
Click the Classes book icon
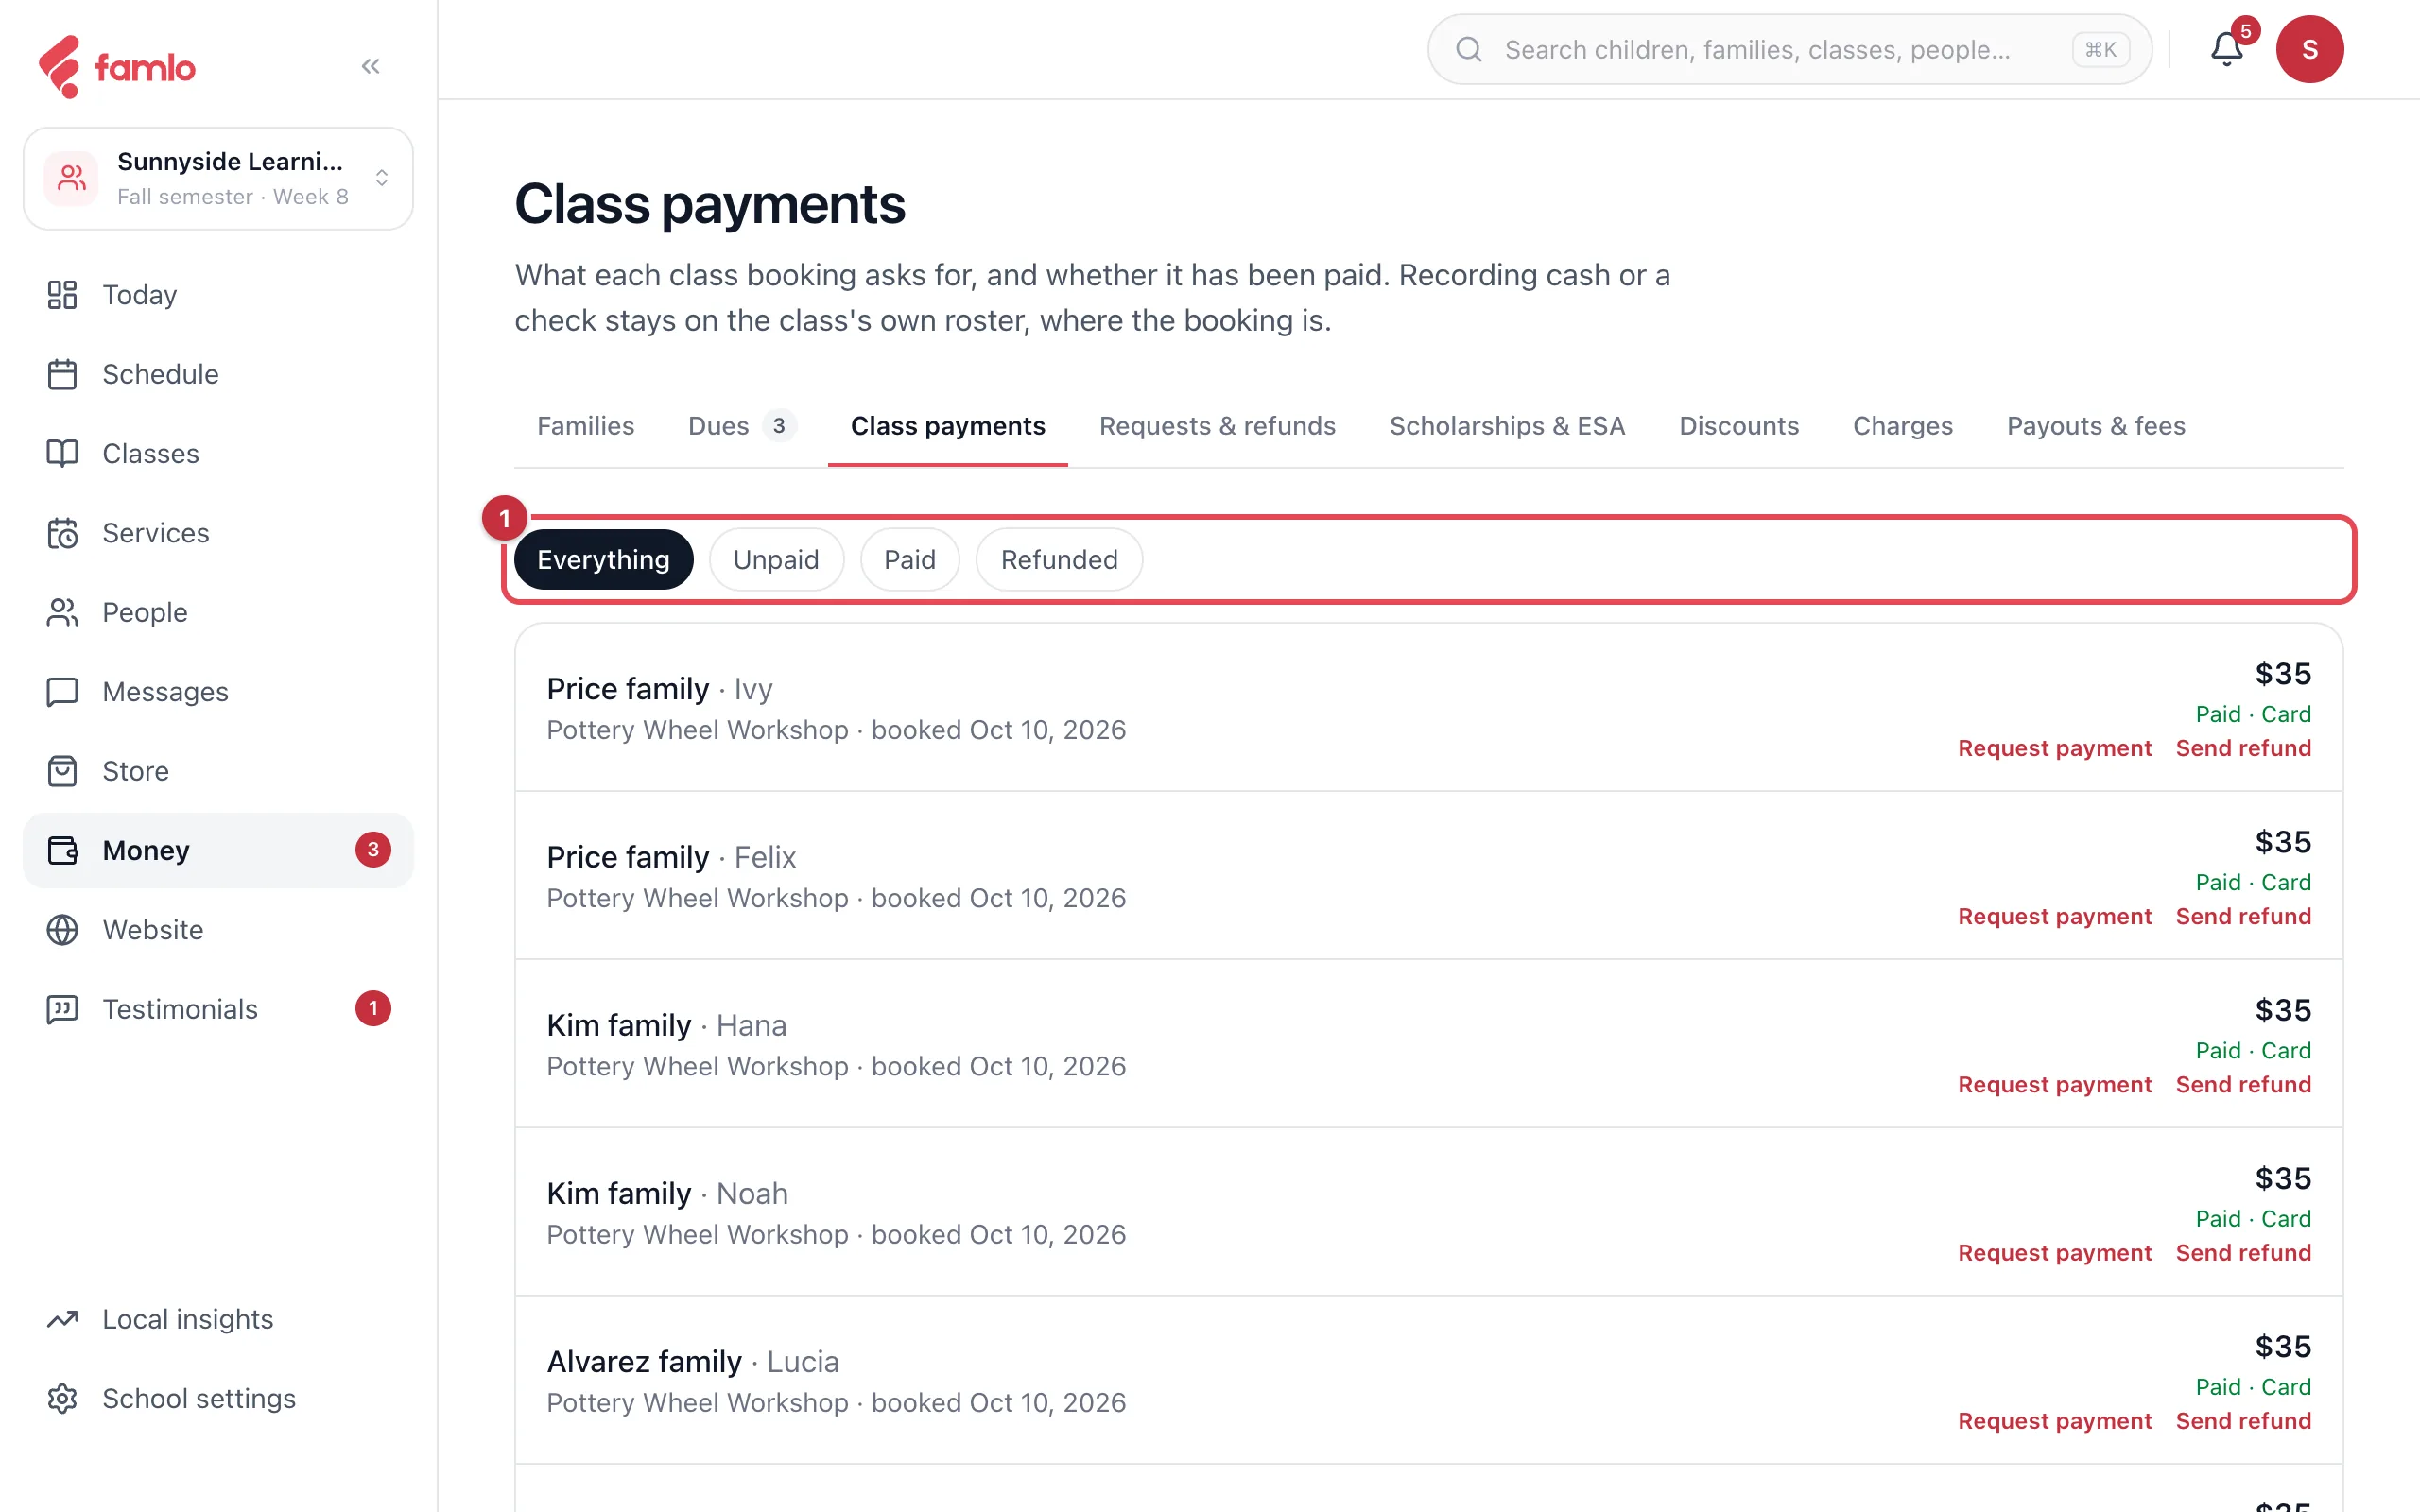pos(62,453)
